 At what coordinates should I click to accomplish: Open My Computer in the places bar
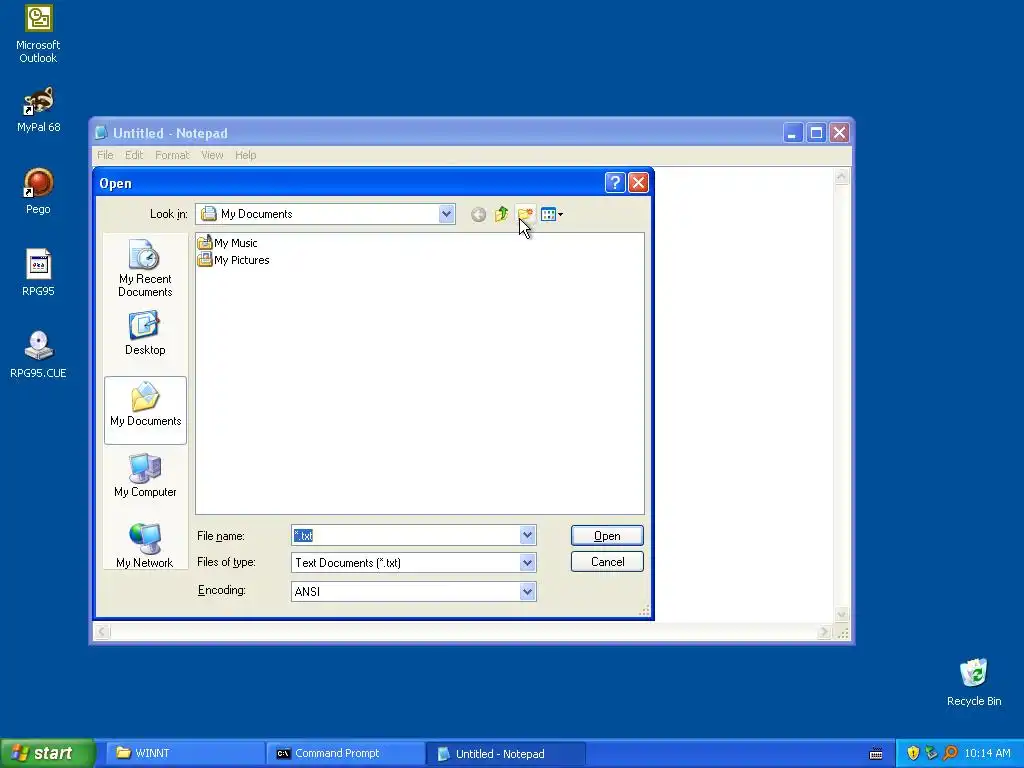pos(145,476)
